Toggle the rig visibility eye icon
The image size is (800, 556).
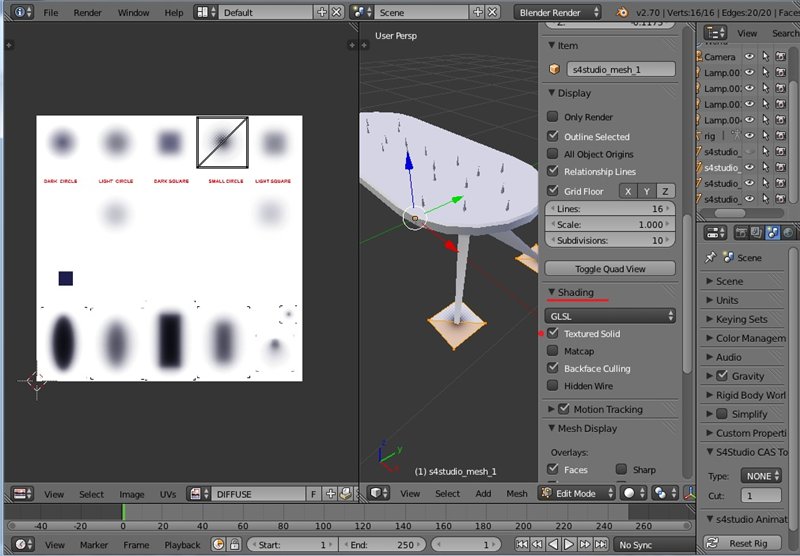coord(749,136)
